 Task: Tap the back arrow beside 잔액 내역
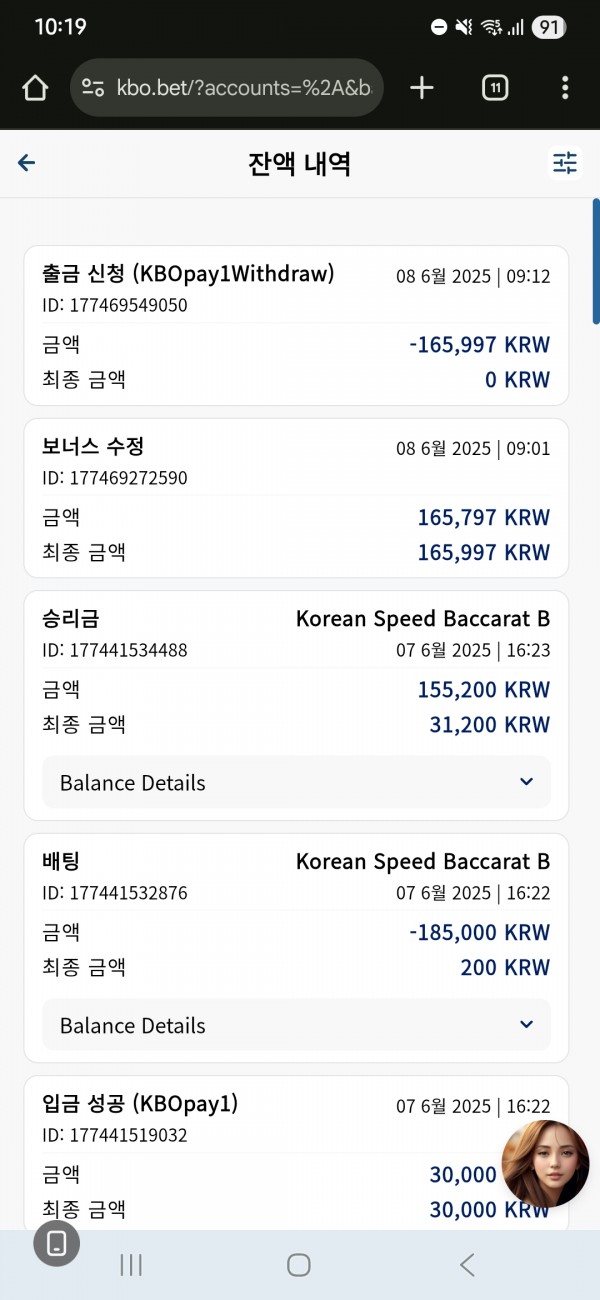coord(27,163)
